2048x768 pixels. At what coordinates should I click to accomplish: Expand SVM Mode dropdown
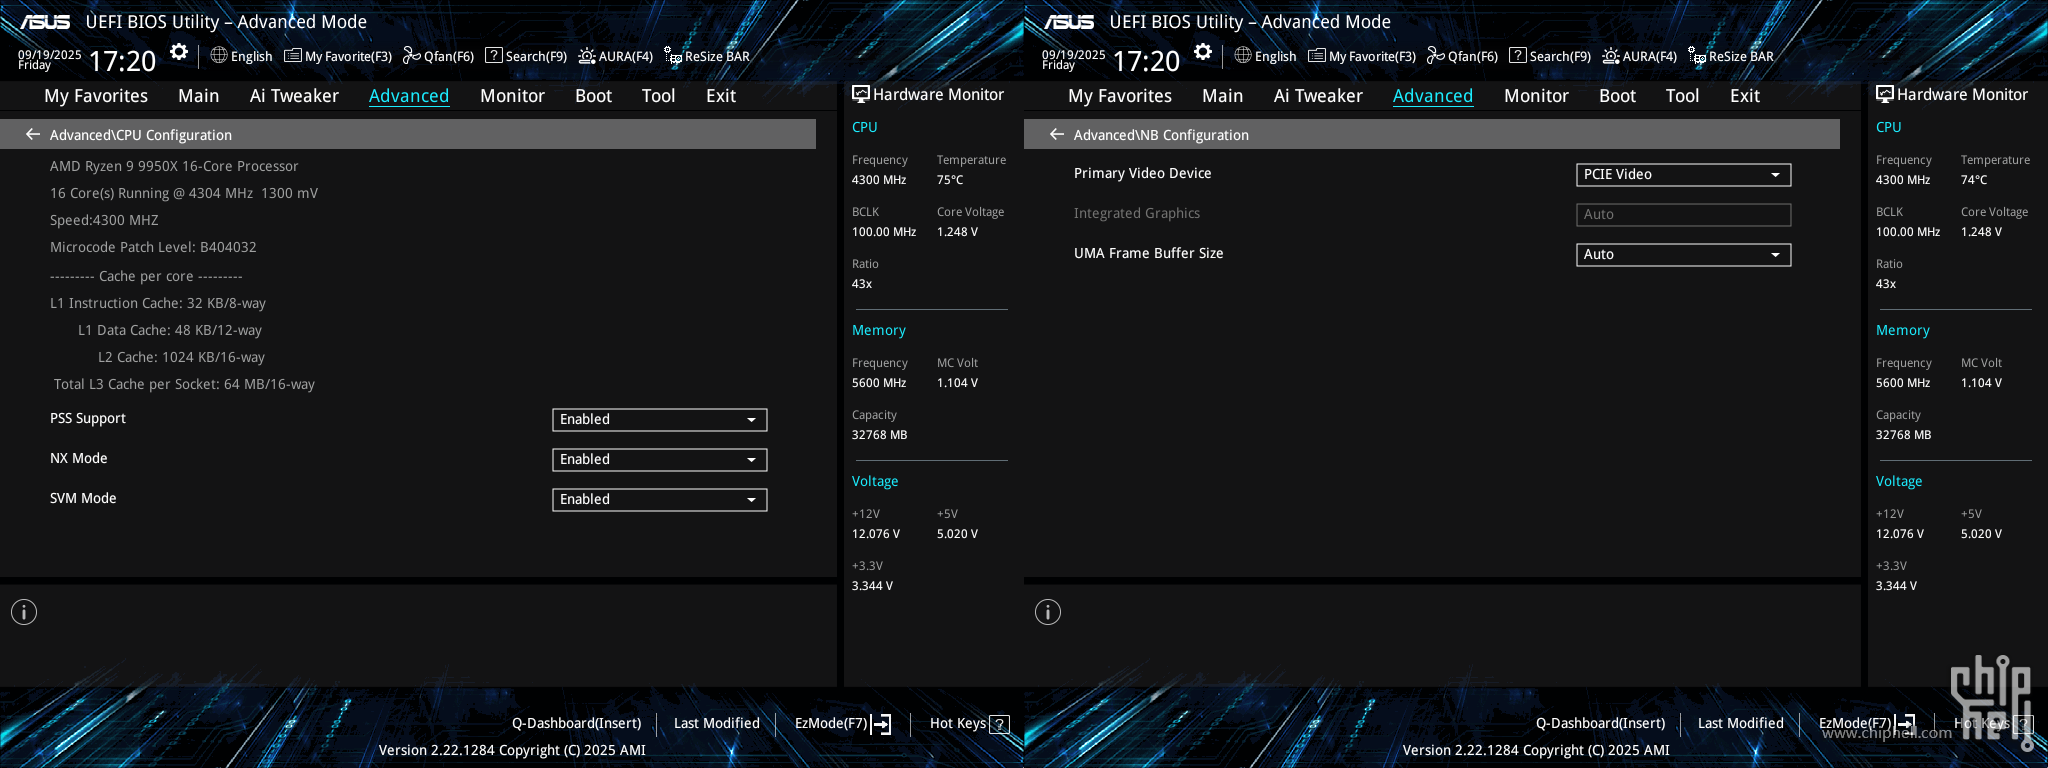pyautogui.click(x=660, y=500)
